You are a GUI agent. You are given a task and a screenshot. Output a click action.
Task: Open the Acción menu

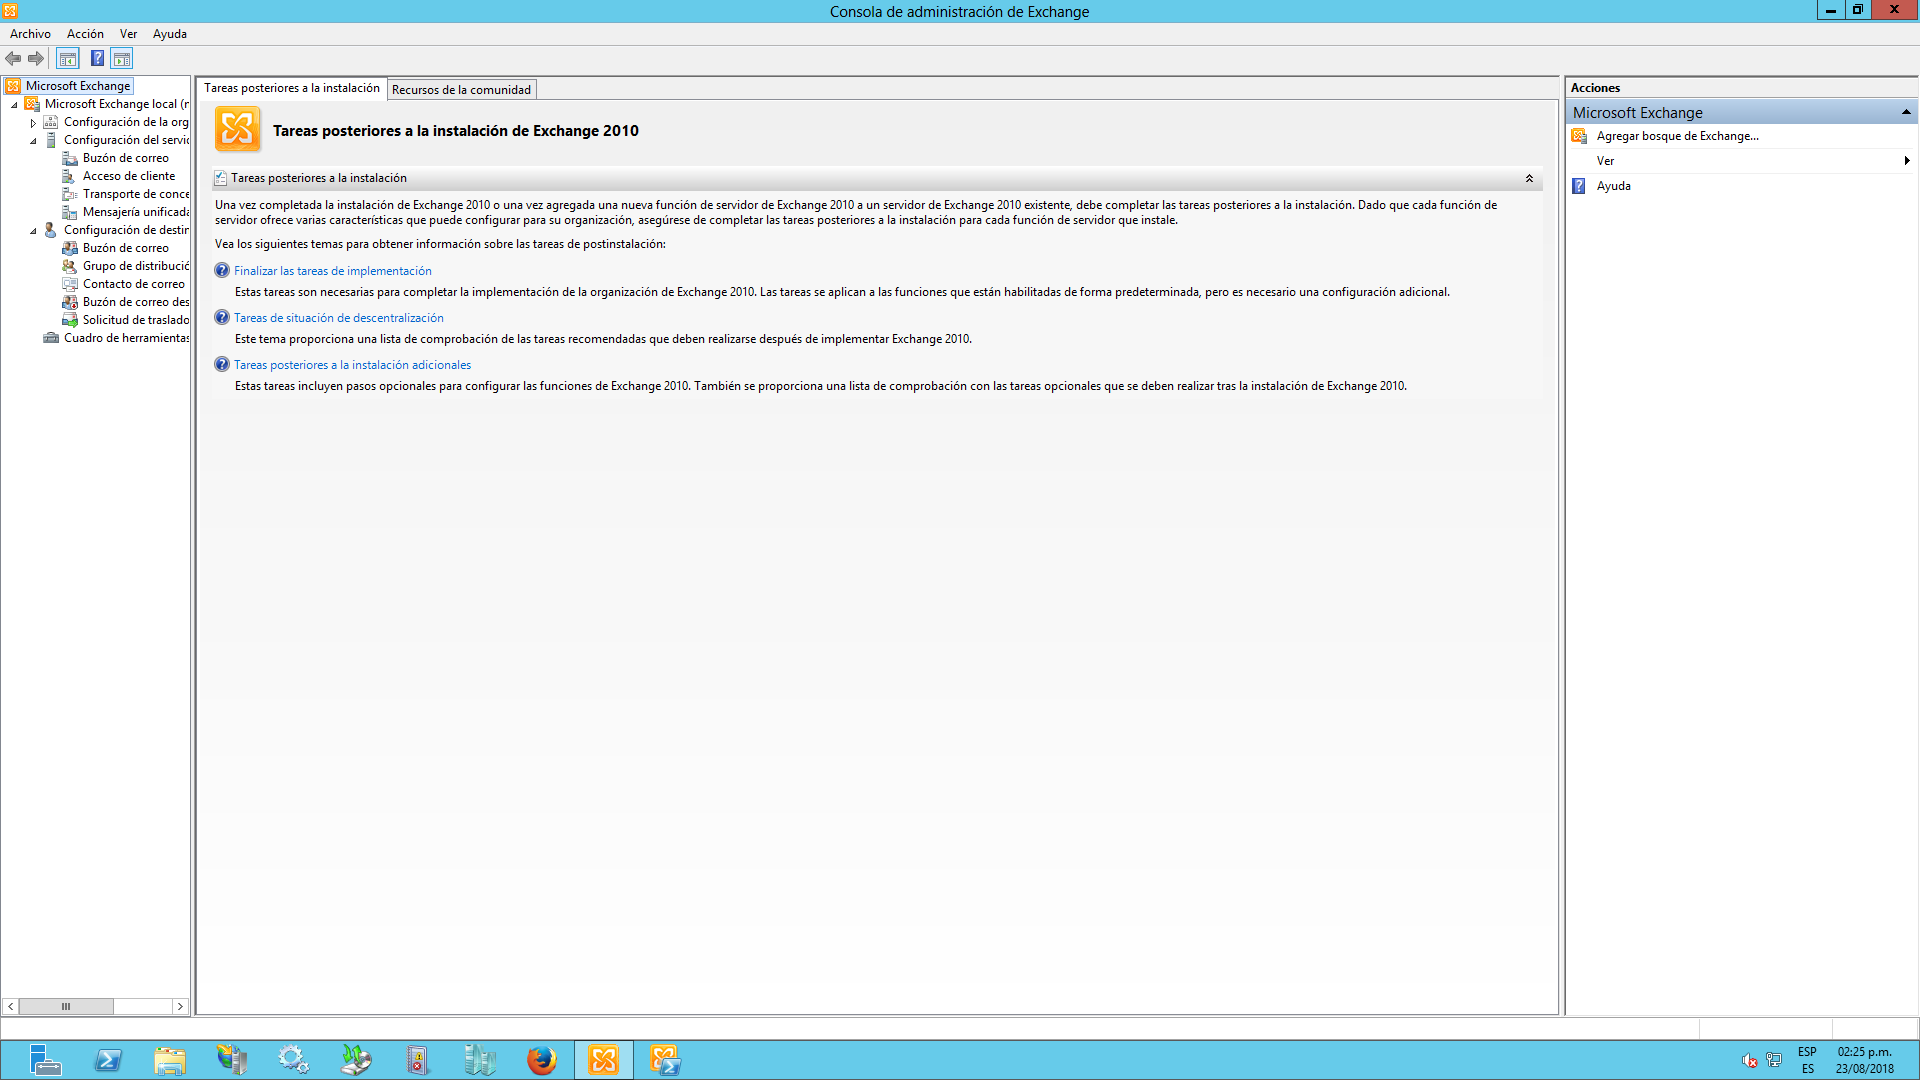tap(85, 34)
